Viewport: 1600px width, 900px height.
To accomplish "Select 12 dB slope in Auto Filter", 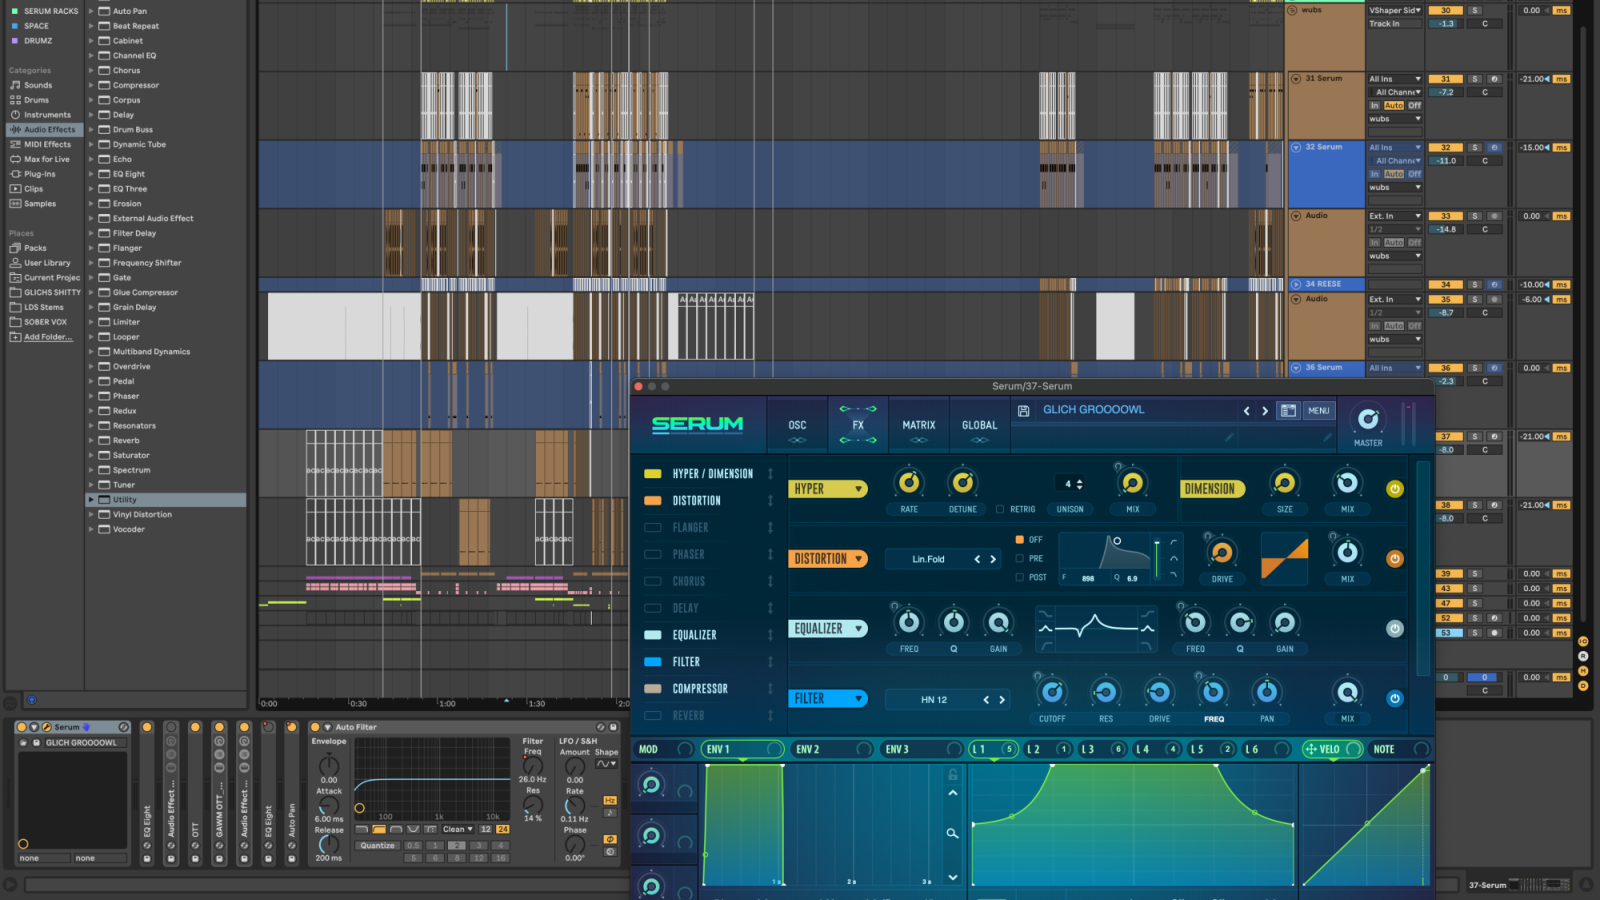I will coord(485,829).
